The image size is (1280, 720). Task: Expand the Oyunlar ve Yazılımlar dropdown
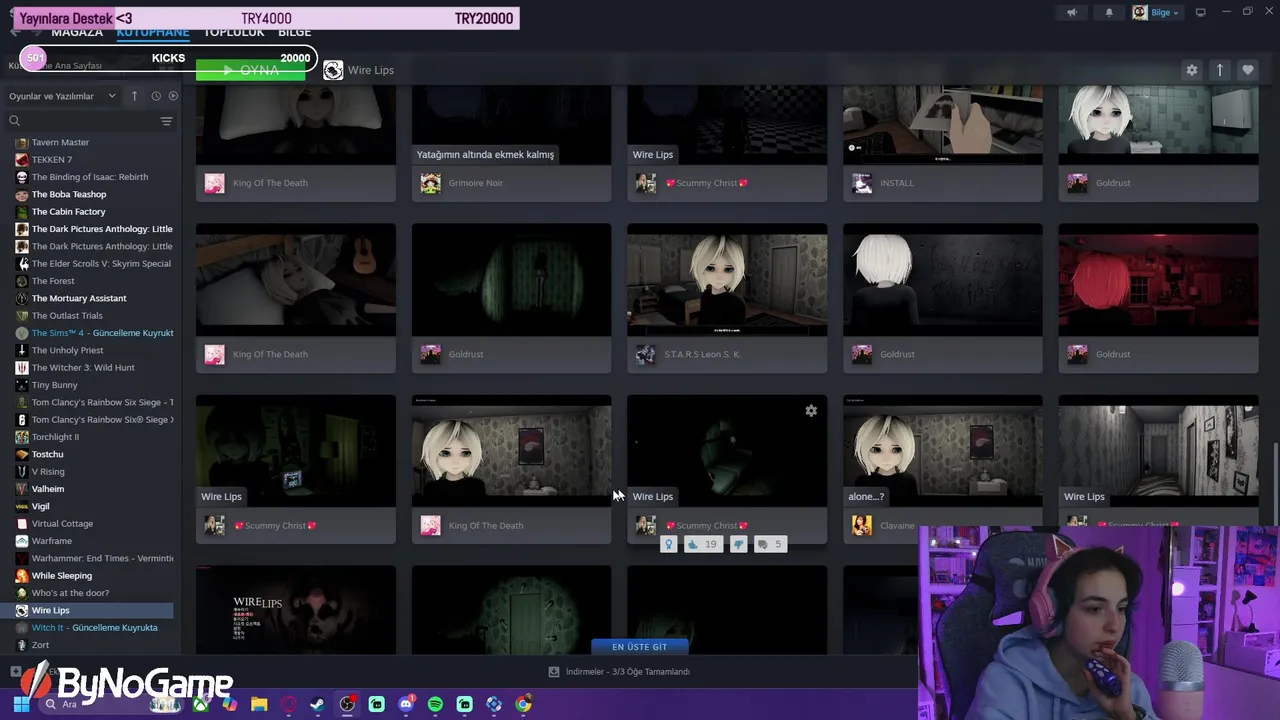pyautogui.click(x=63, y=96)
